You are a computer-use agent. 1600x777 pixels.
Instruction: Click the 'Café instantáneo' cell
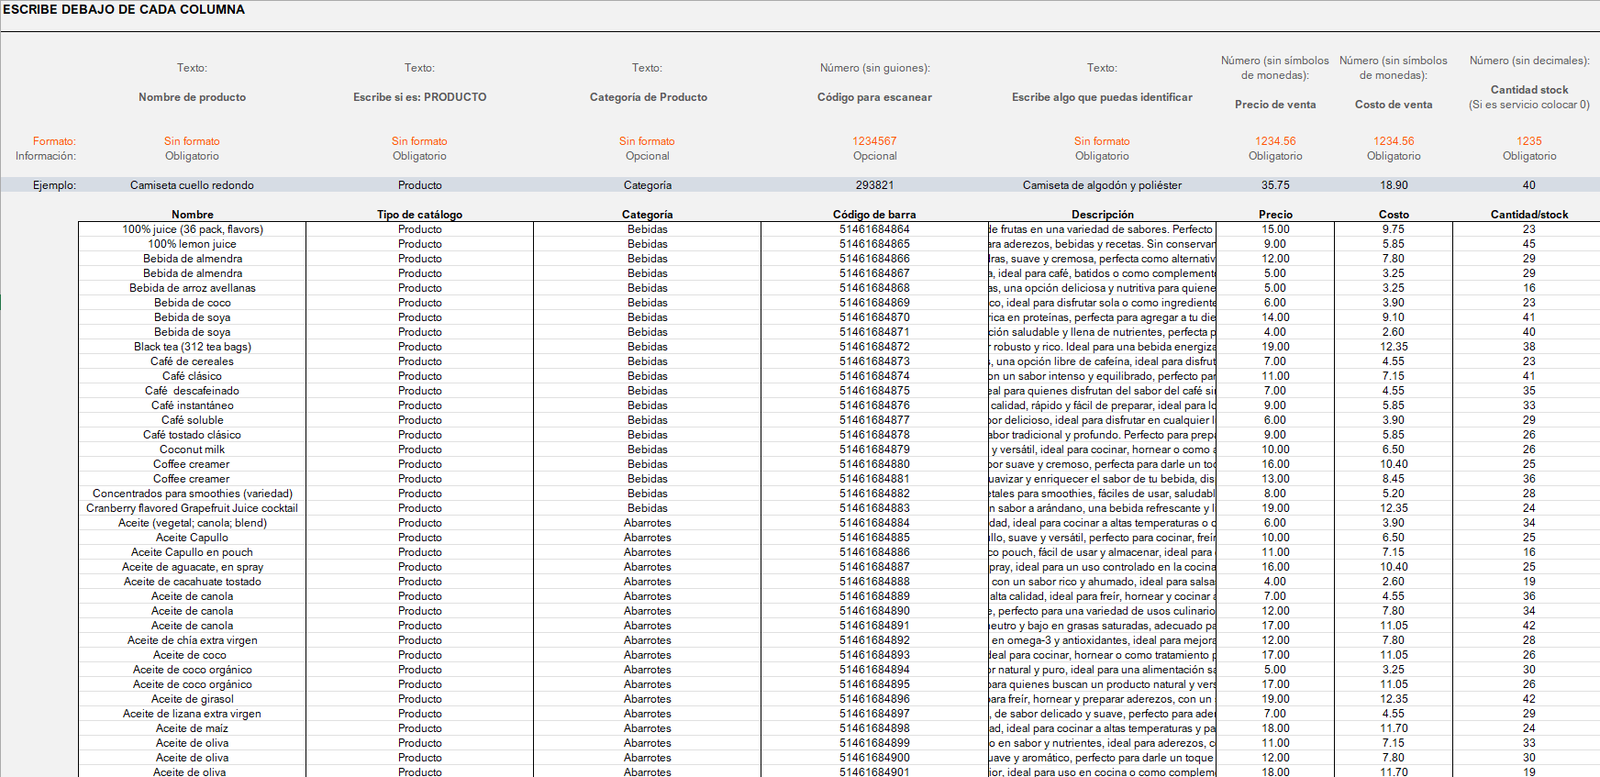tap(192, 405)
